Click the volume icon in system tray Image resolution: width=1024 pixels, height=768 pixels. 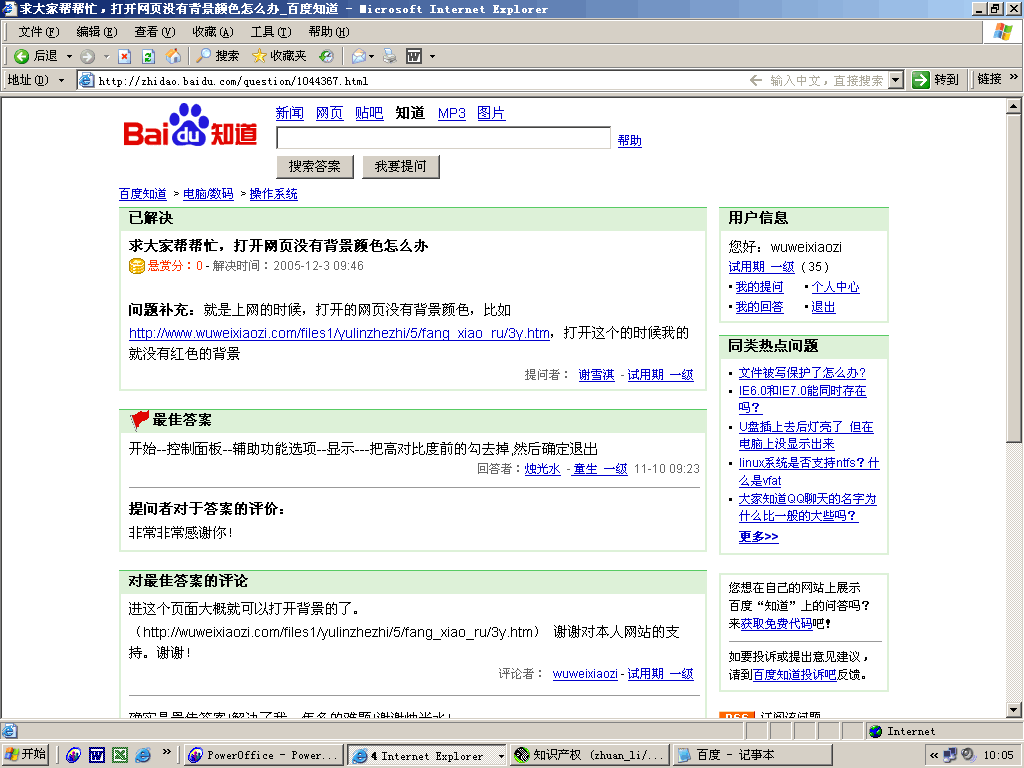click(967, 755)
